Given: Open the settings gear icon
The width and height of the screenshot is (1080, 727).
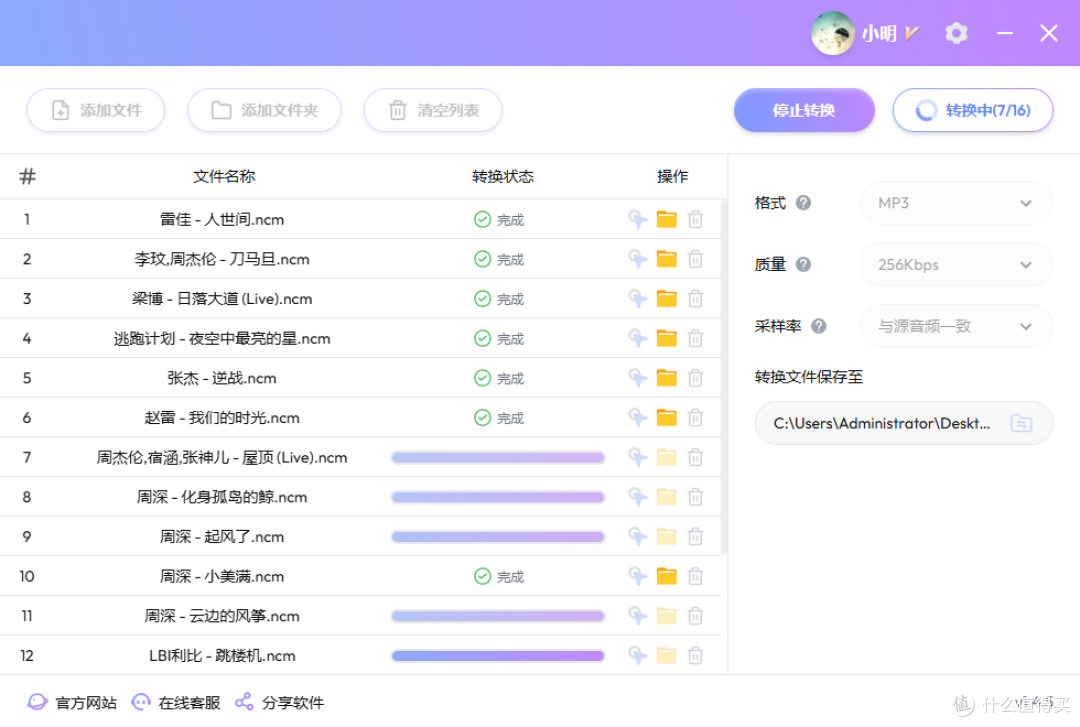Looking at the screenshot, I should coord(956,33).
